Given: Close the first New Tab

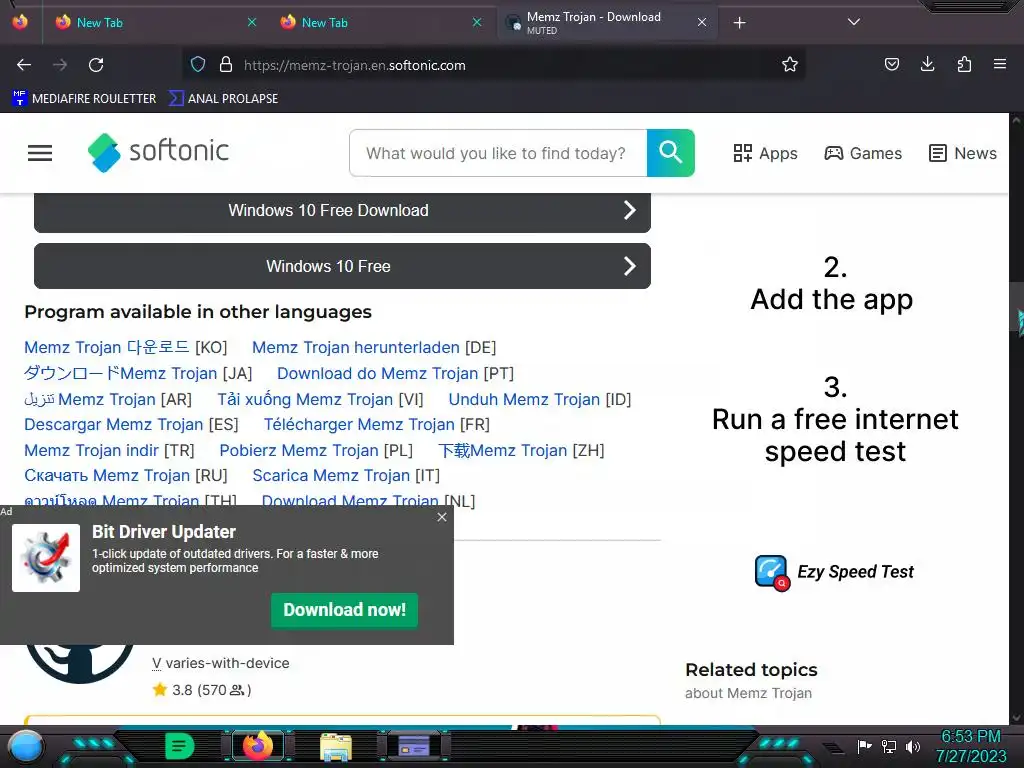Looking at the screenshot, I should click(x=252, y=22).
